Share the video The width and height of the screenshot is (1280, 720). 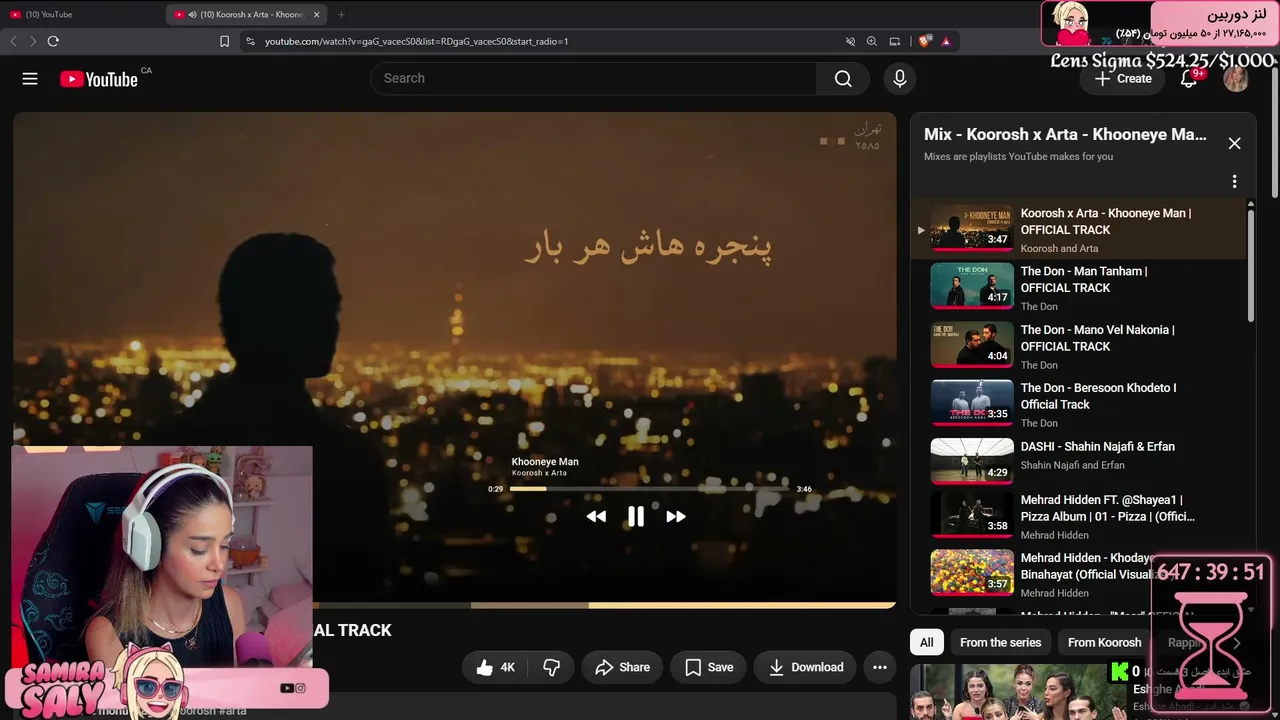point(622,667)
